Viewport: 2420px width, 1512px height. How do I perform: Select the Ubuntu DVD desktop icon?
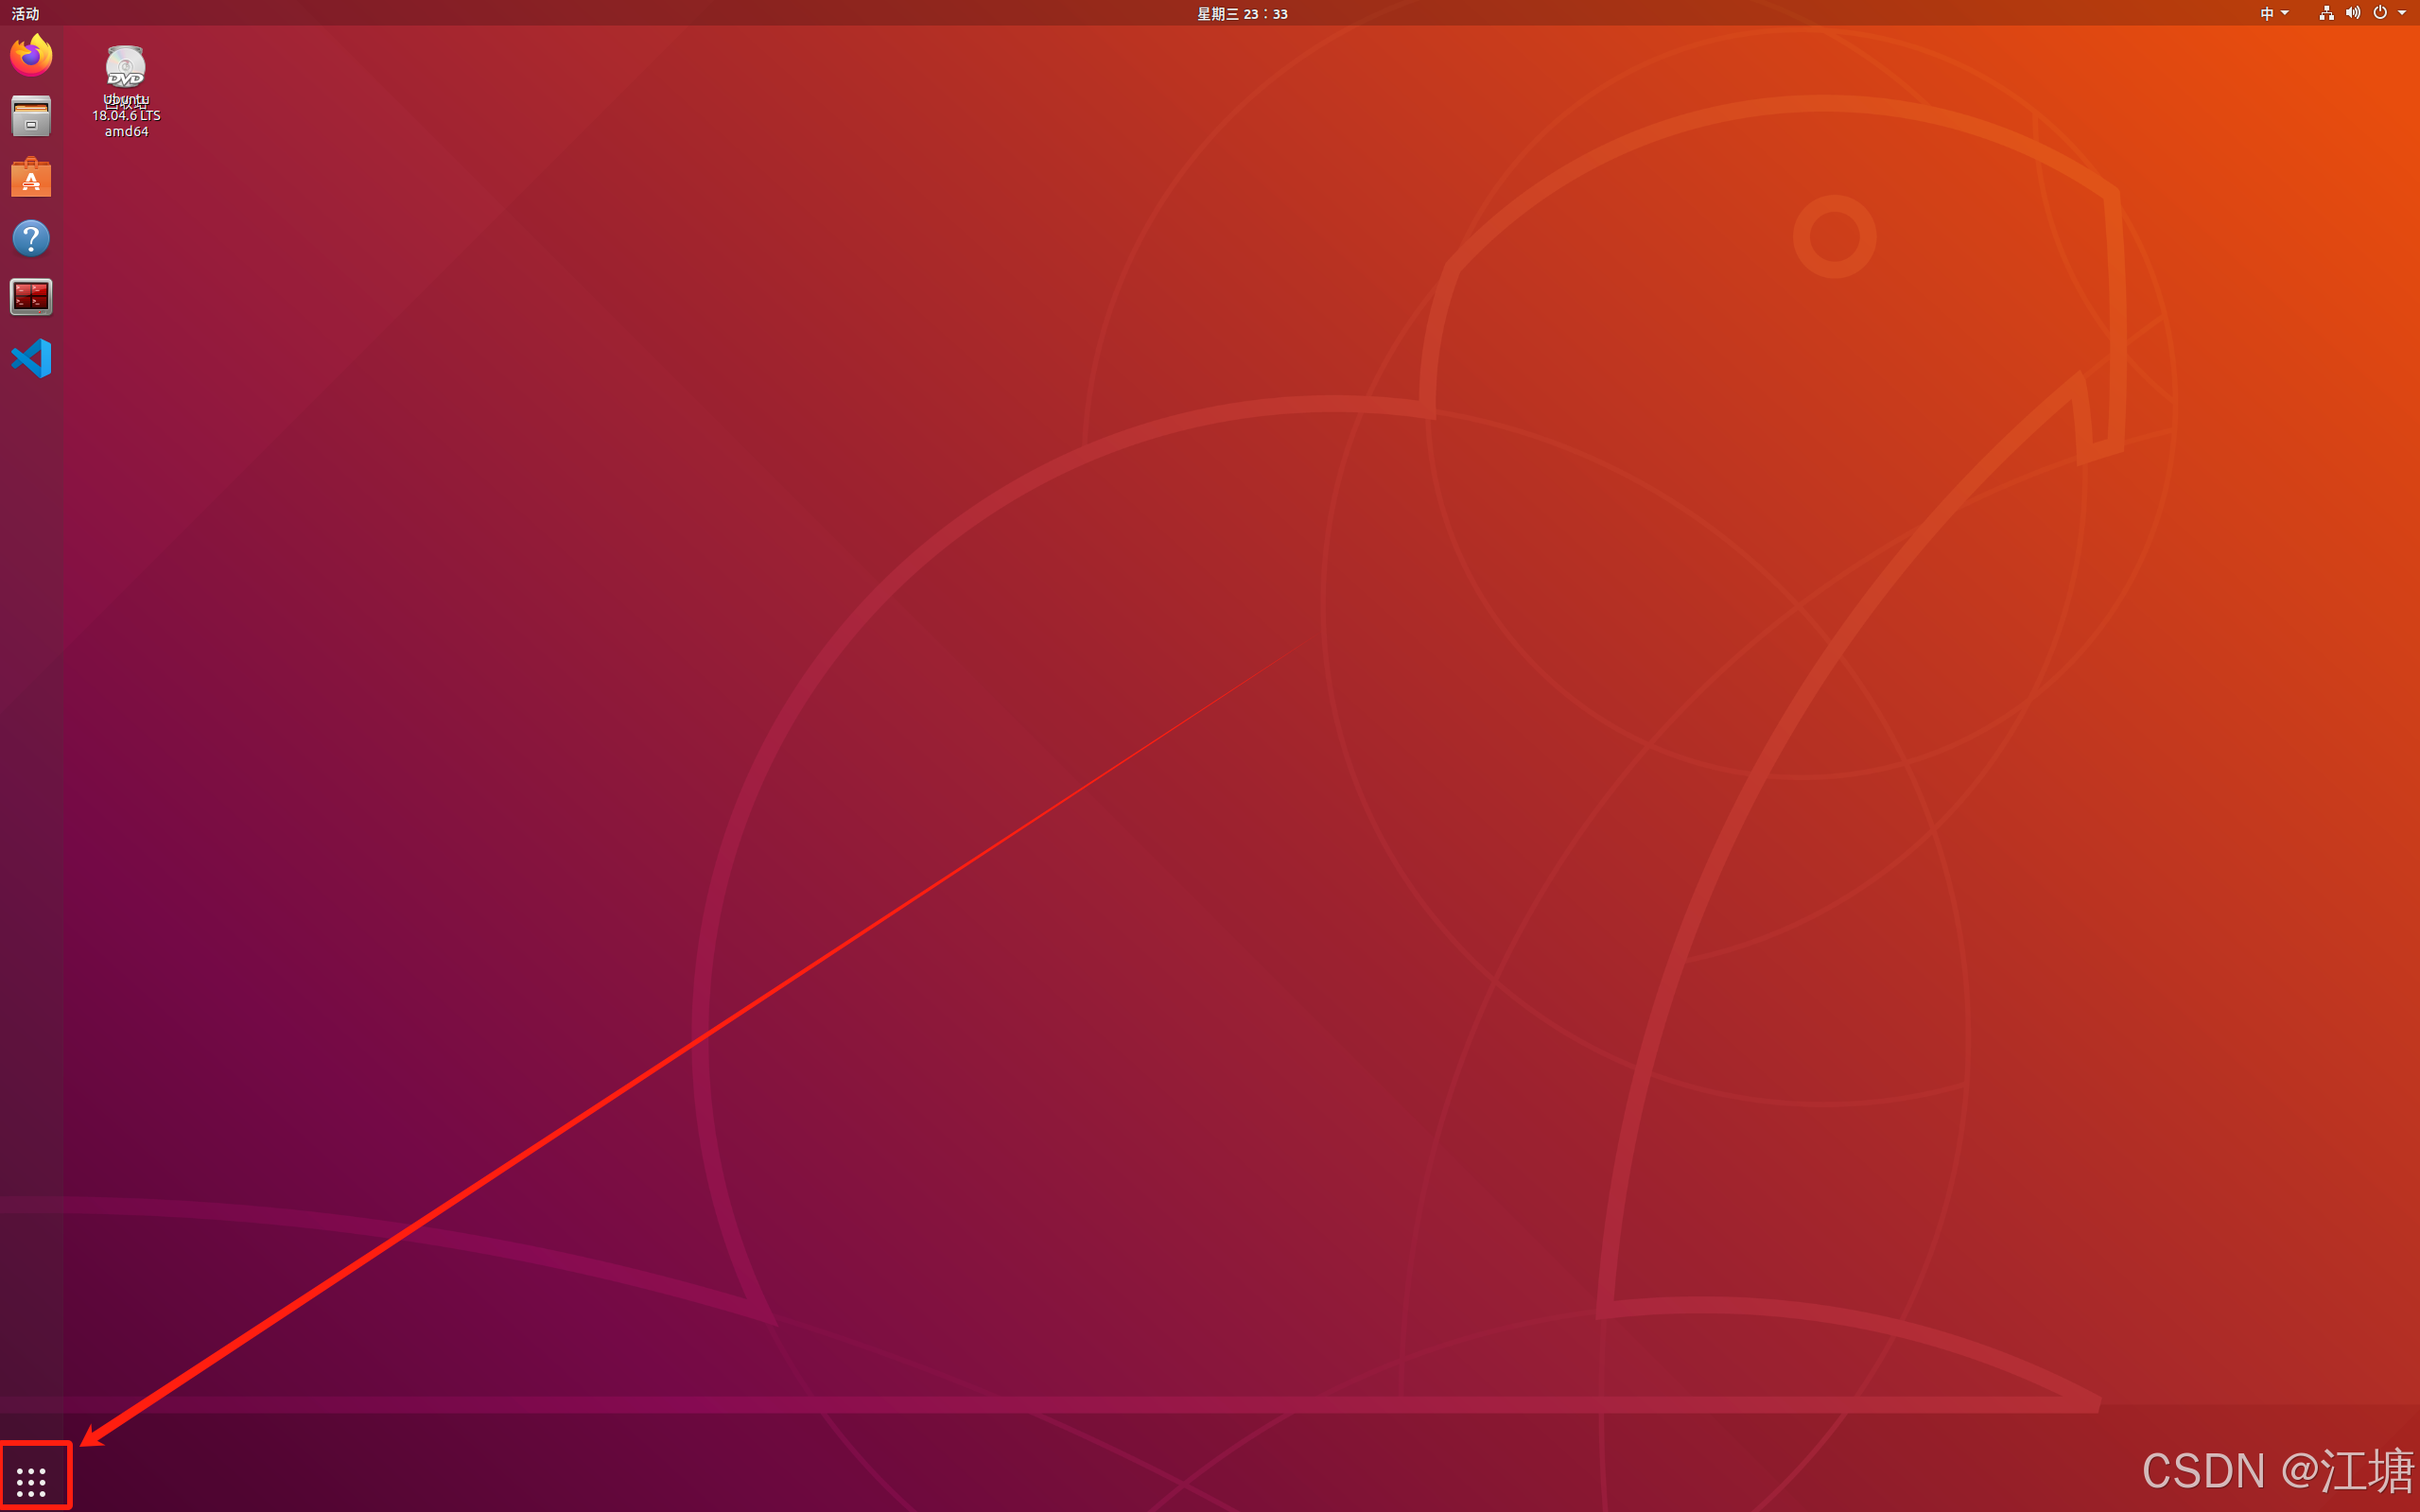[126, 67]
